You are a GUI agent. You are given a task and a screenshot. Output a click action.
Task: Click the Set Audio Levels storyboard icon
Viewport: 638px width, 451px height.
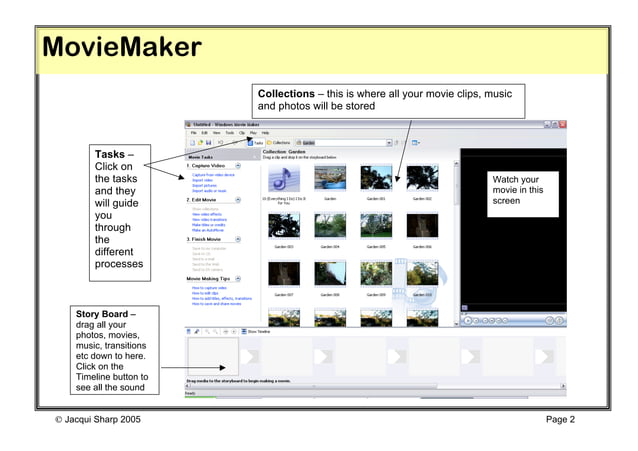(x=189, y=332)
